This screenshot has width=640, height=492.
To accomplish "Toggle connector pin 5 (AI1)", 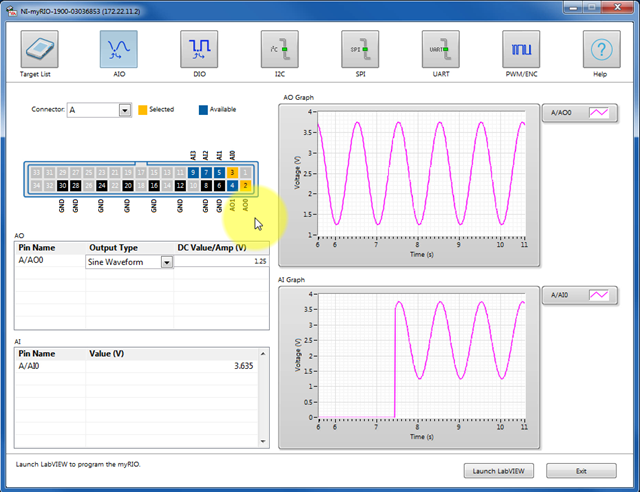I will (219, 172).
